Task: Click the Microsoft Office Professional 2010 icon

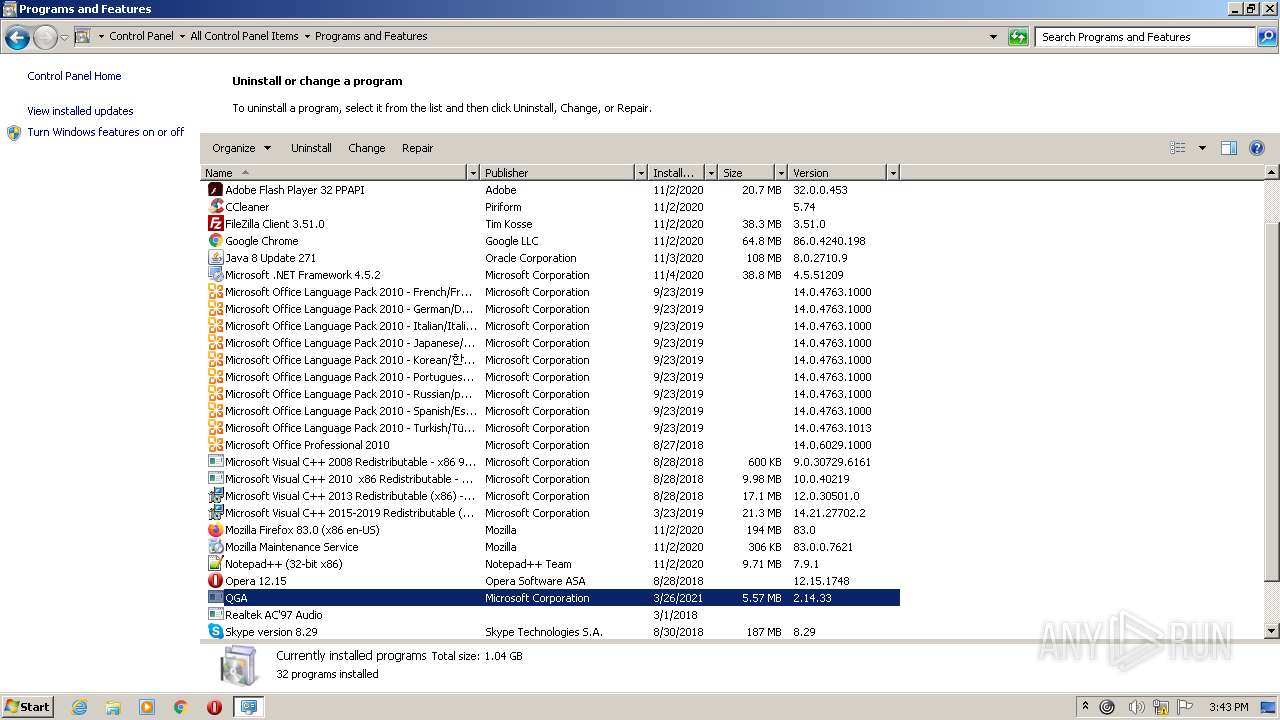Action: coord(215,445)
